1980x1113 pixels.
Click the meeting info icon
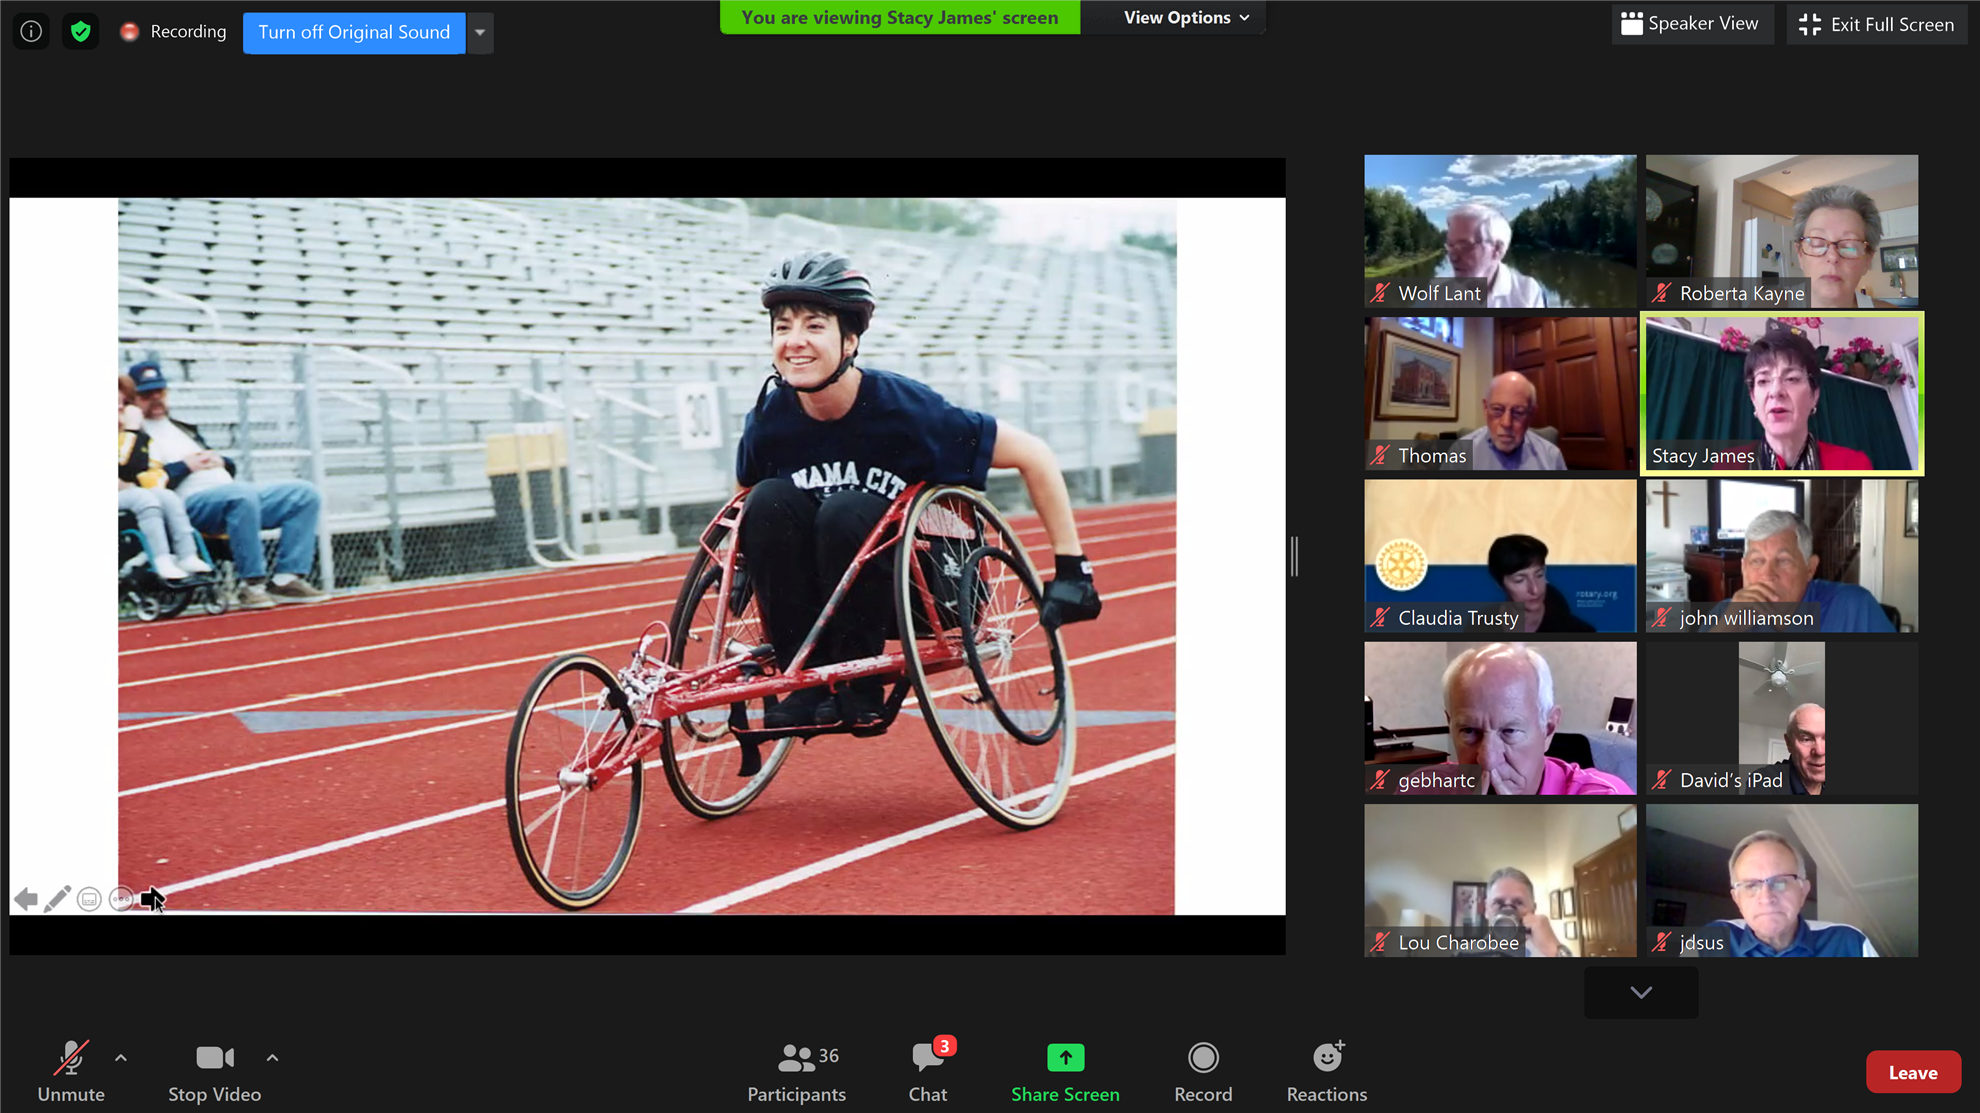pyautogui.click(x=31, y=31)
